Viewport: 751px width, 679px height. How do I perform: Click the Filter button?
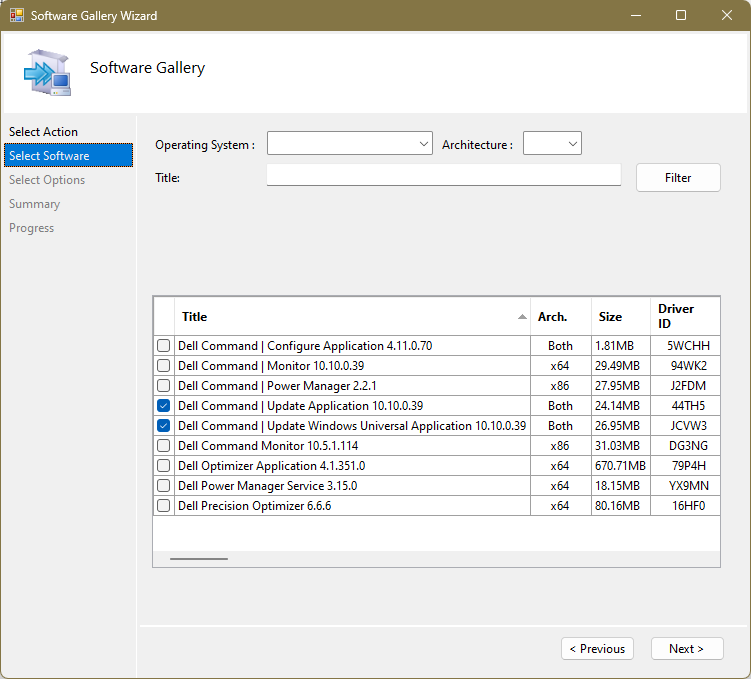click(x=678, y=178)
